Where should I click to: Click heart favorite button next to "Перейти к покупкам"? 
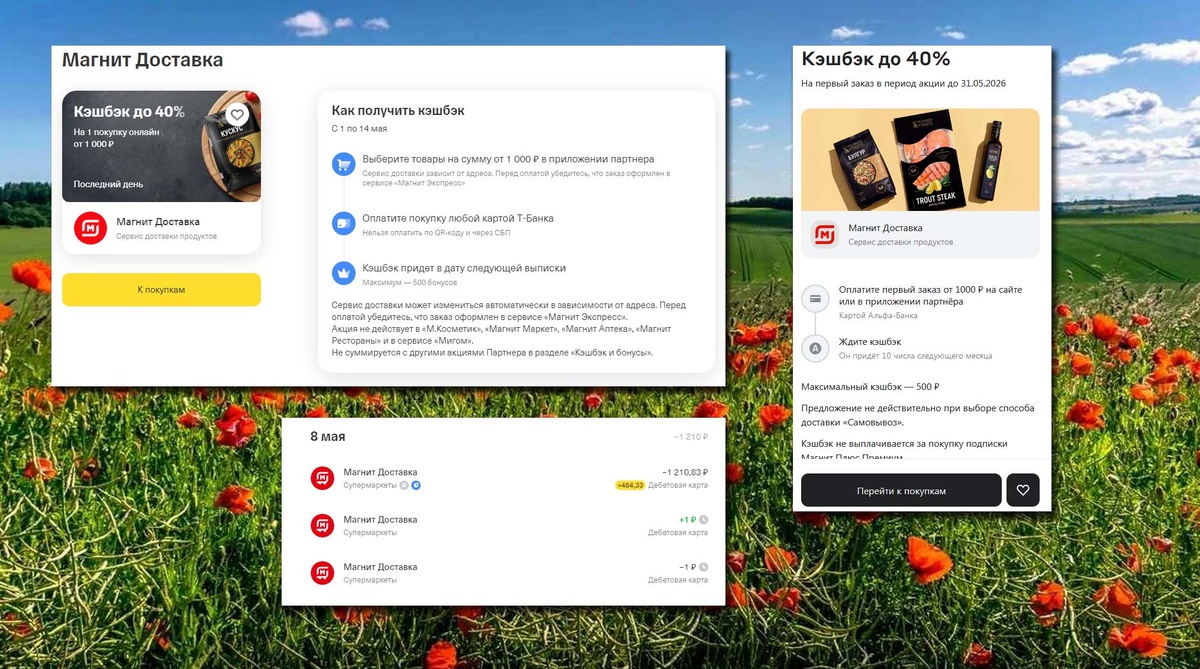click(1023, 490)
